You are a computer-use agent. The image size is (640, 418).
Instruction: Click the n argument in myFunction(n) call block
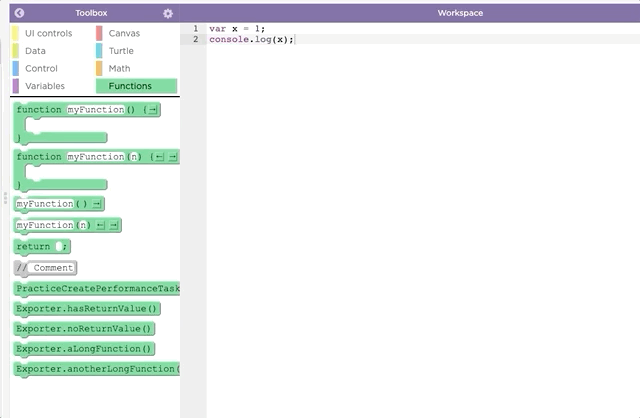[83, 225]
